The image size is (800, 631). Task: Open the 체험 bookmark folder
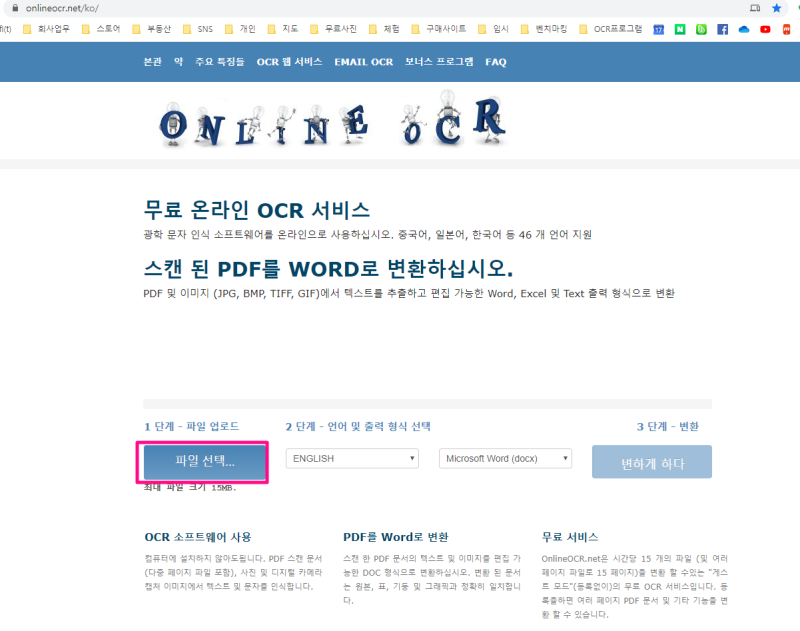point(384,29)
